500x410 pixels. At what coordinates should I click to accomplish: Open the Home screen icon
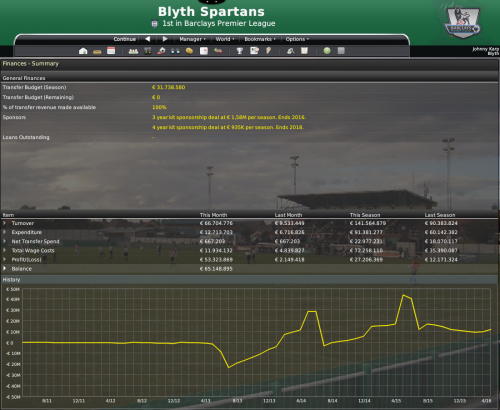pos(83,51)
